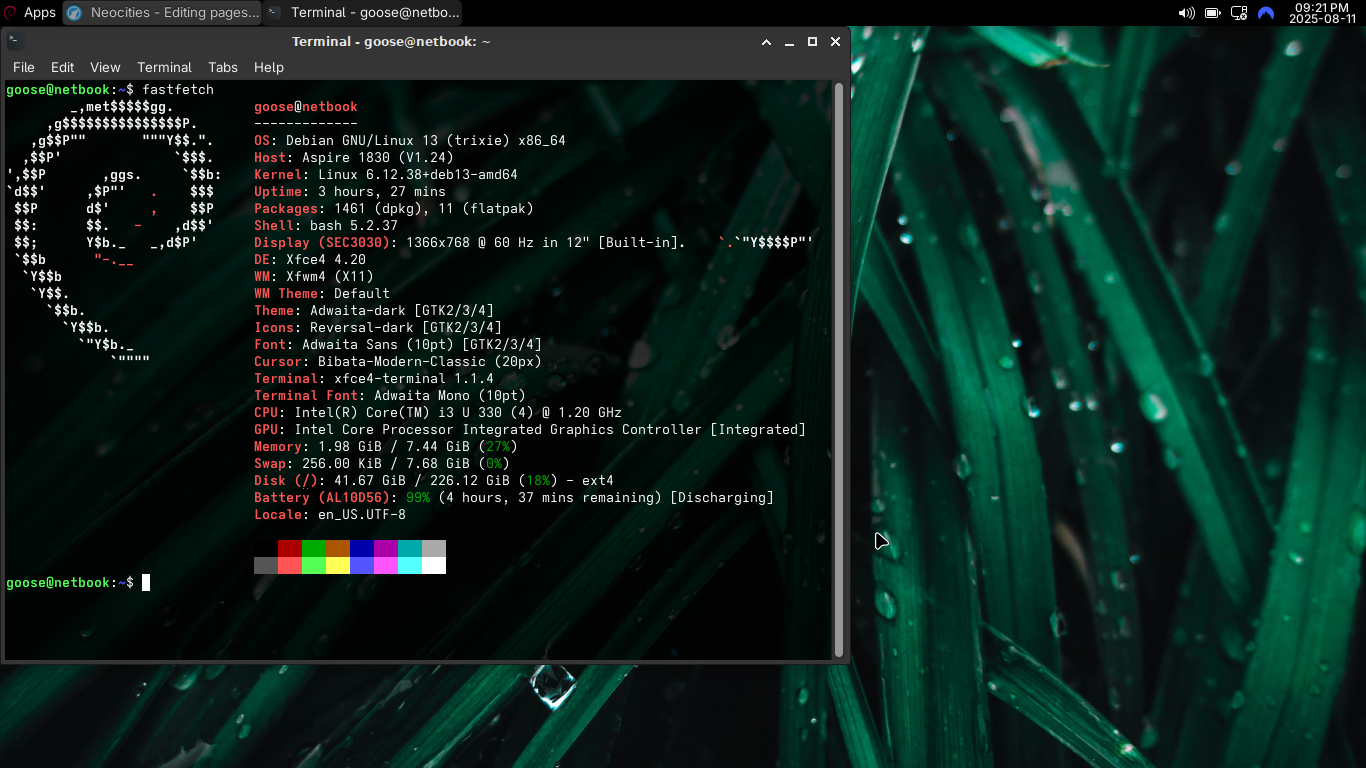Close the Terminal window
This screenshot has width=1366, height=768.
(x=835, y=42)
